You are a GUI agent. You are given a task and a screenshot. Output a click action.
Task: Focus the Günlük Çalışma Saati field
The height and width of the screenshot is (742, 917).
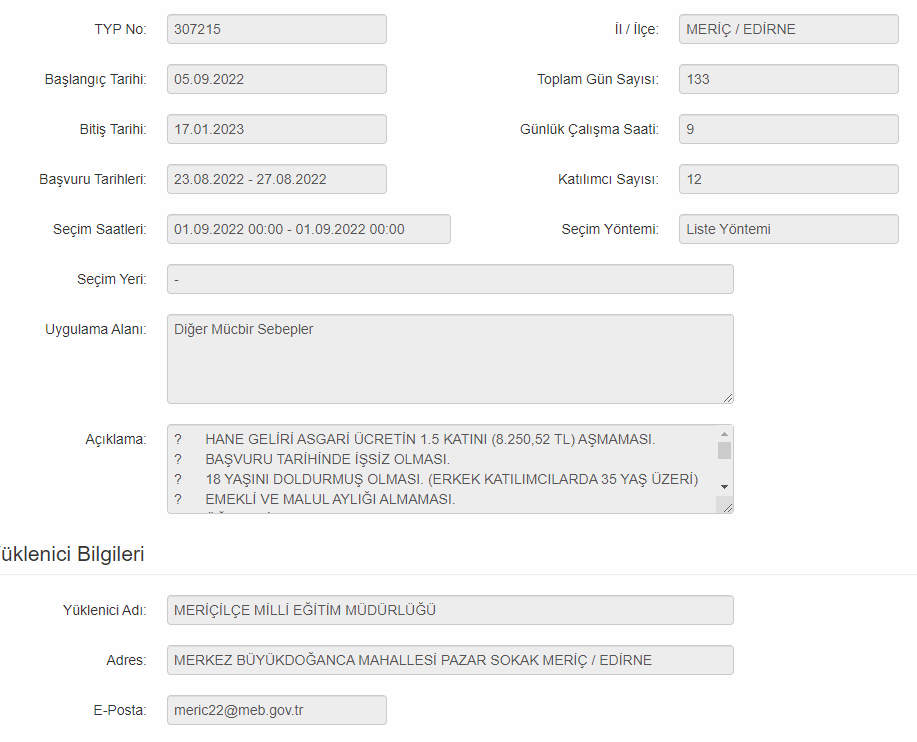pyautogui.click(x=788, y=129)
